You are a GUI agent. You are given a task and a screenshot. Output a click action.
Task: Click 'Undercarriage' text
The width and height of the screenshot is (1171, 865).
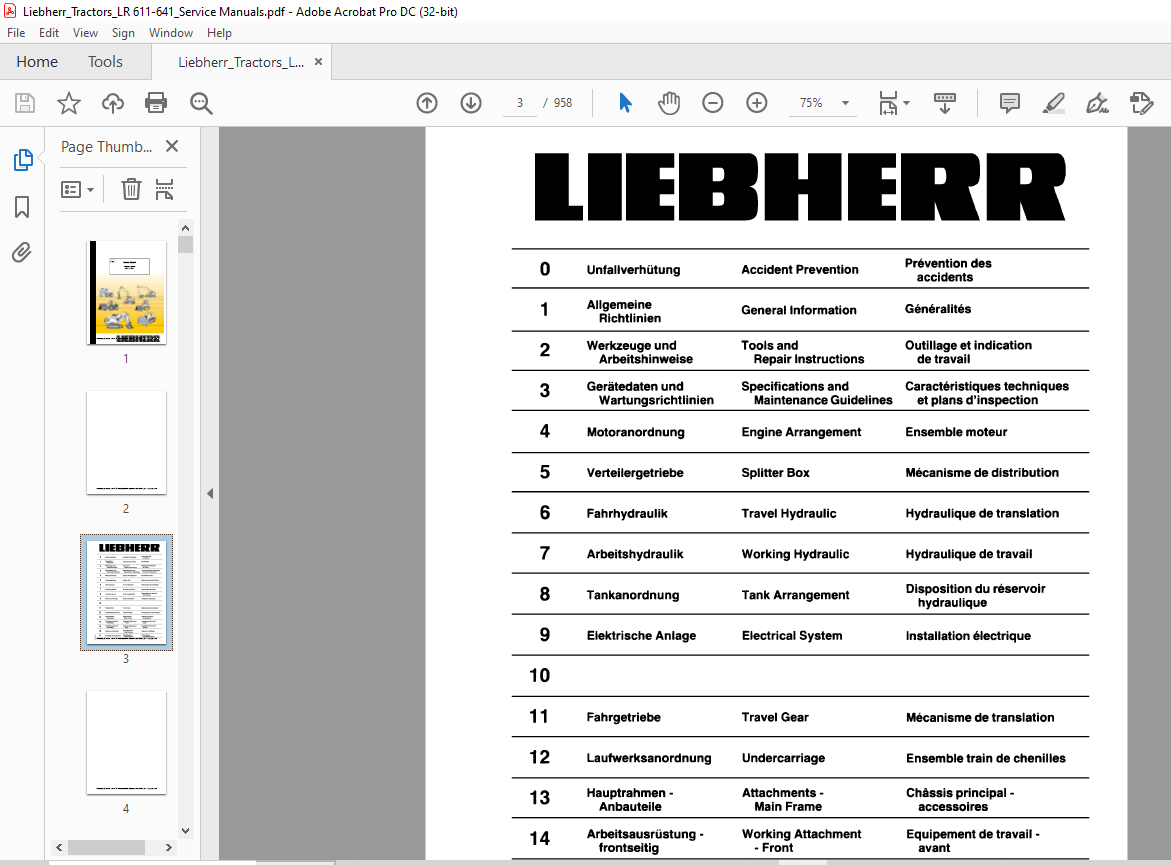[x=783, y=758]
